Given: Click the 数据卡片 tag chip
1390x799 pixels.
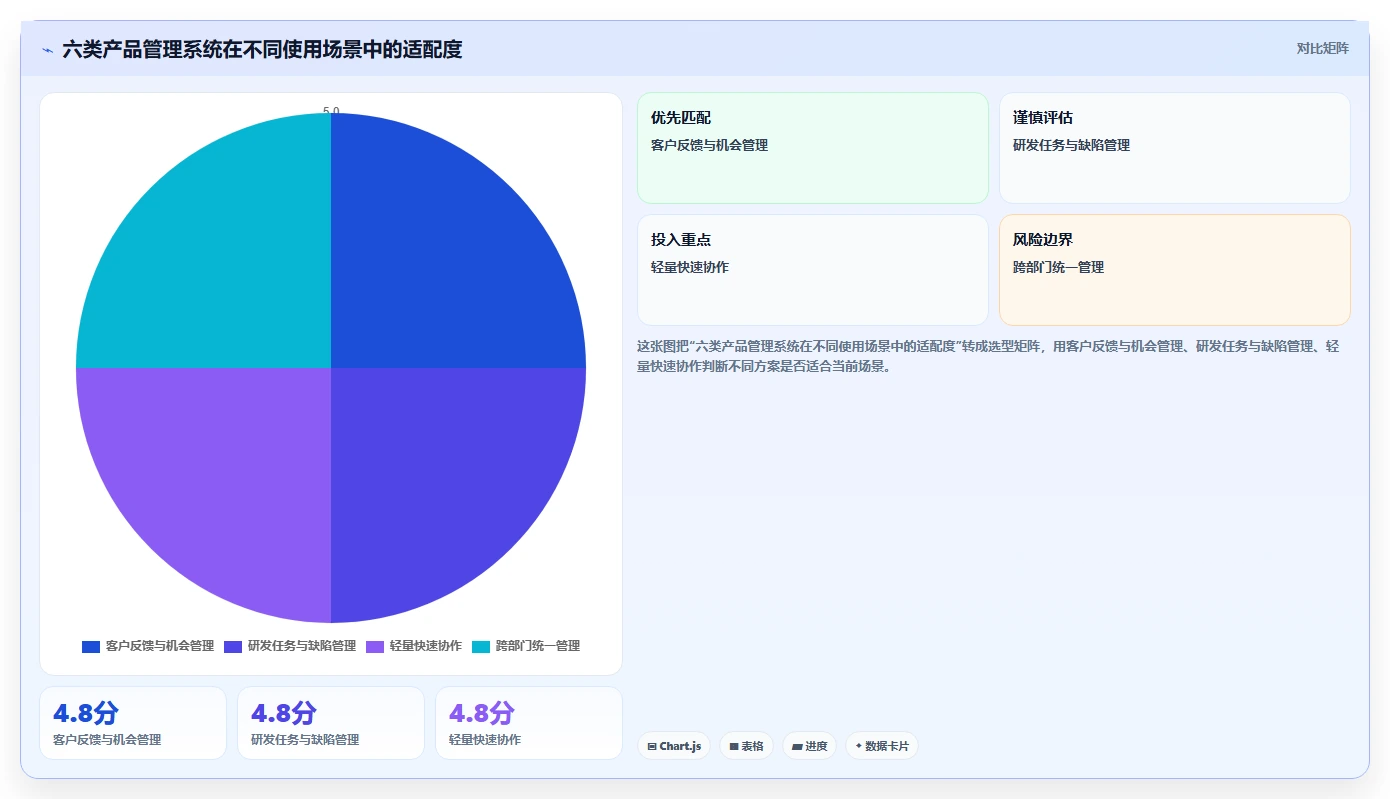Looking at the screenshot, I should coord(882,746).
